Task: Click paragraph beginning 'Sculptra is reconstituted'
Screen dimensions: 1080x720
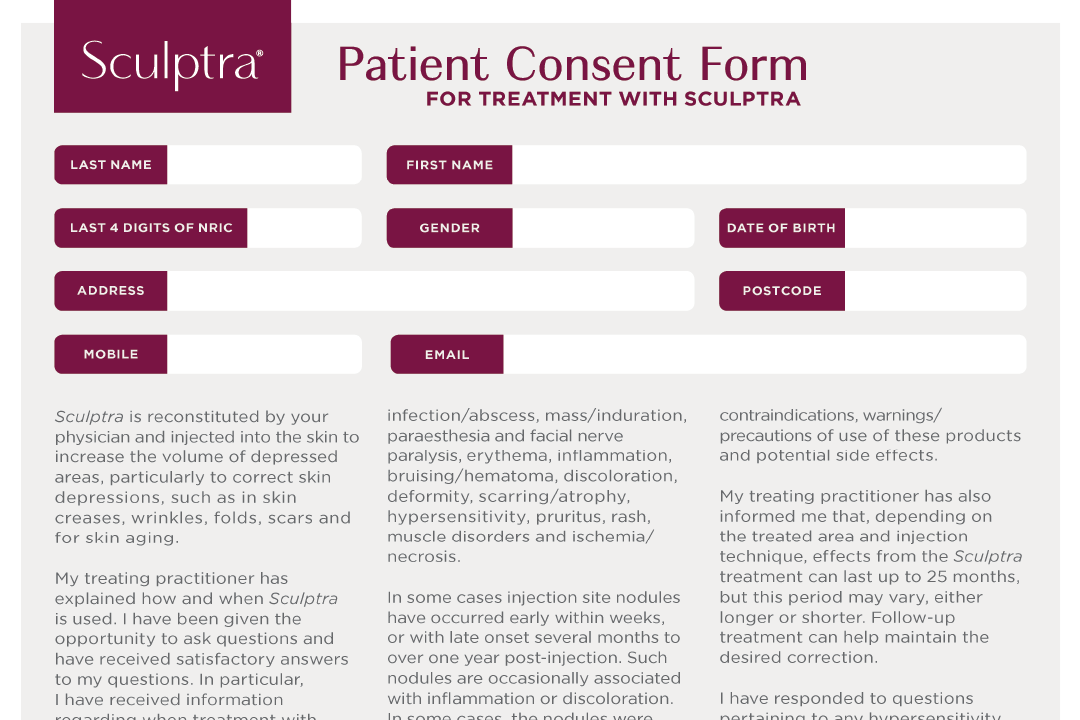Action: pos(205,477)
